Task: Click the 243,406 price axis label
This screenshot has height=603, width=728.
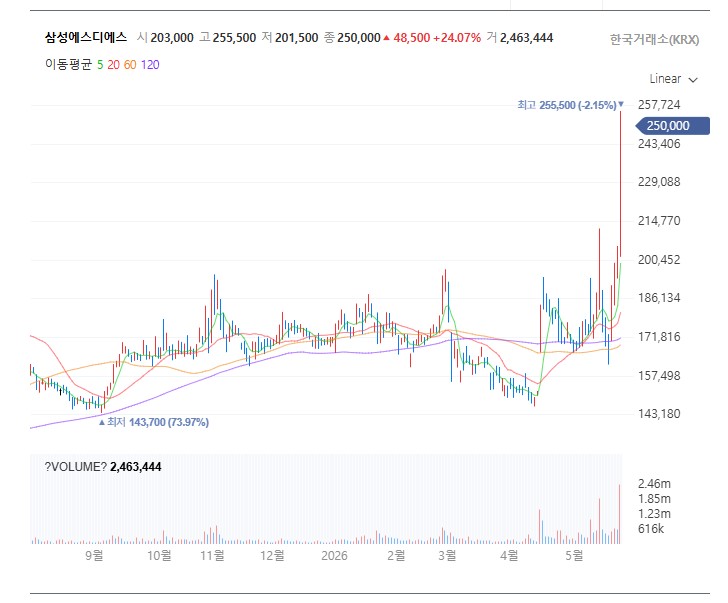Action: [659, 144]
